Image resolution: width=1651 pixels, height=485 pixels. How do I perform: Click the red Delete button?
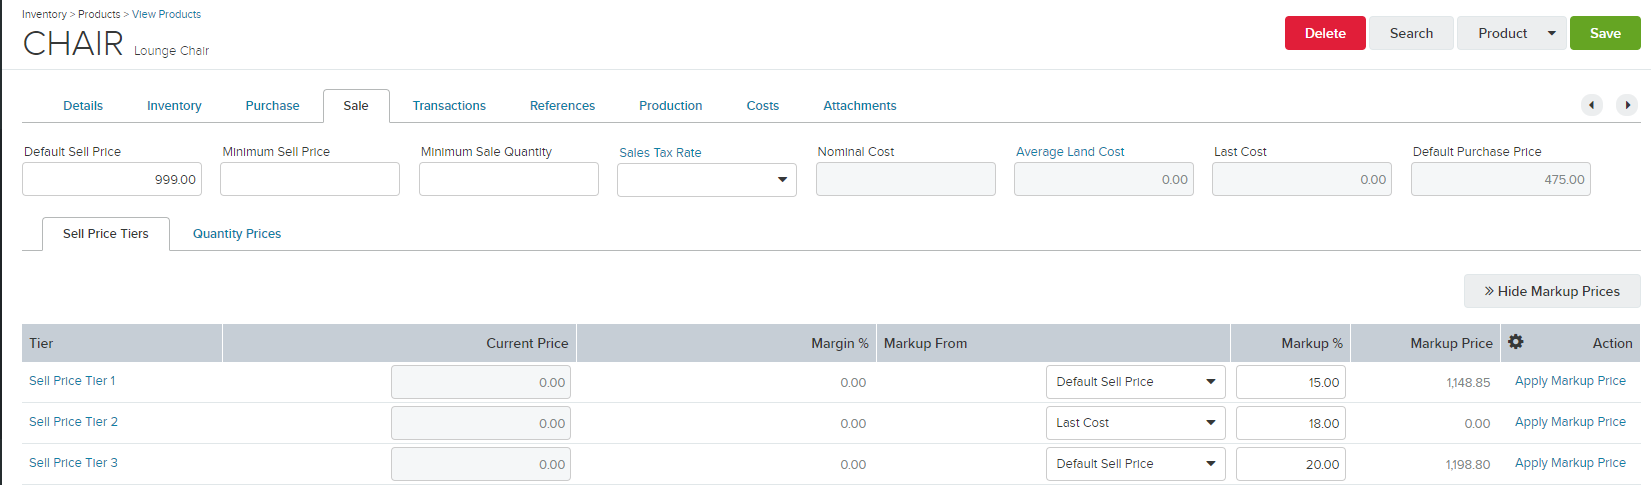(x=1325, y=33)
